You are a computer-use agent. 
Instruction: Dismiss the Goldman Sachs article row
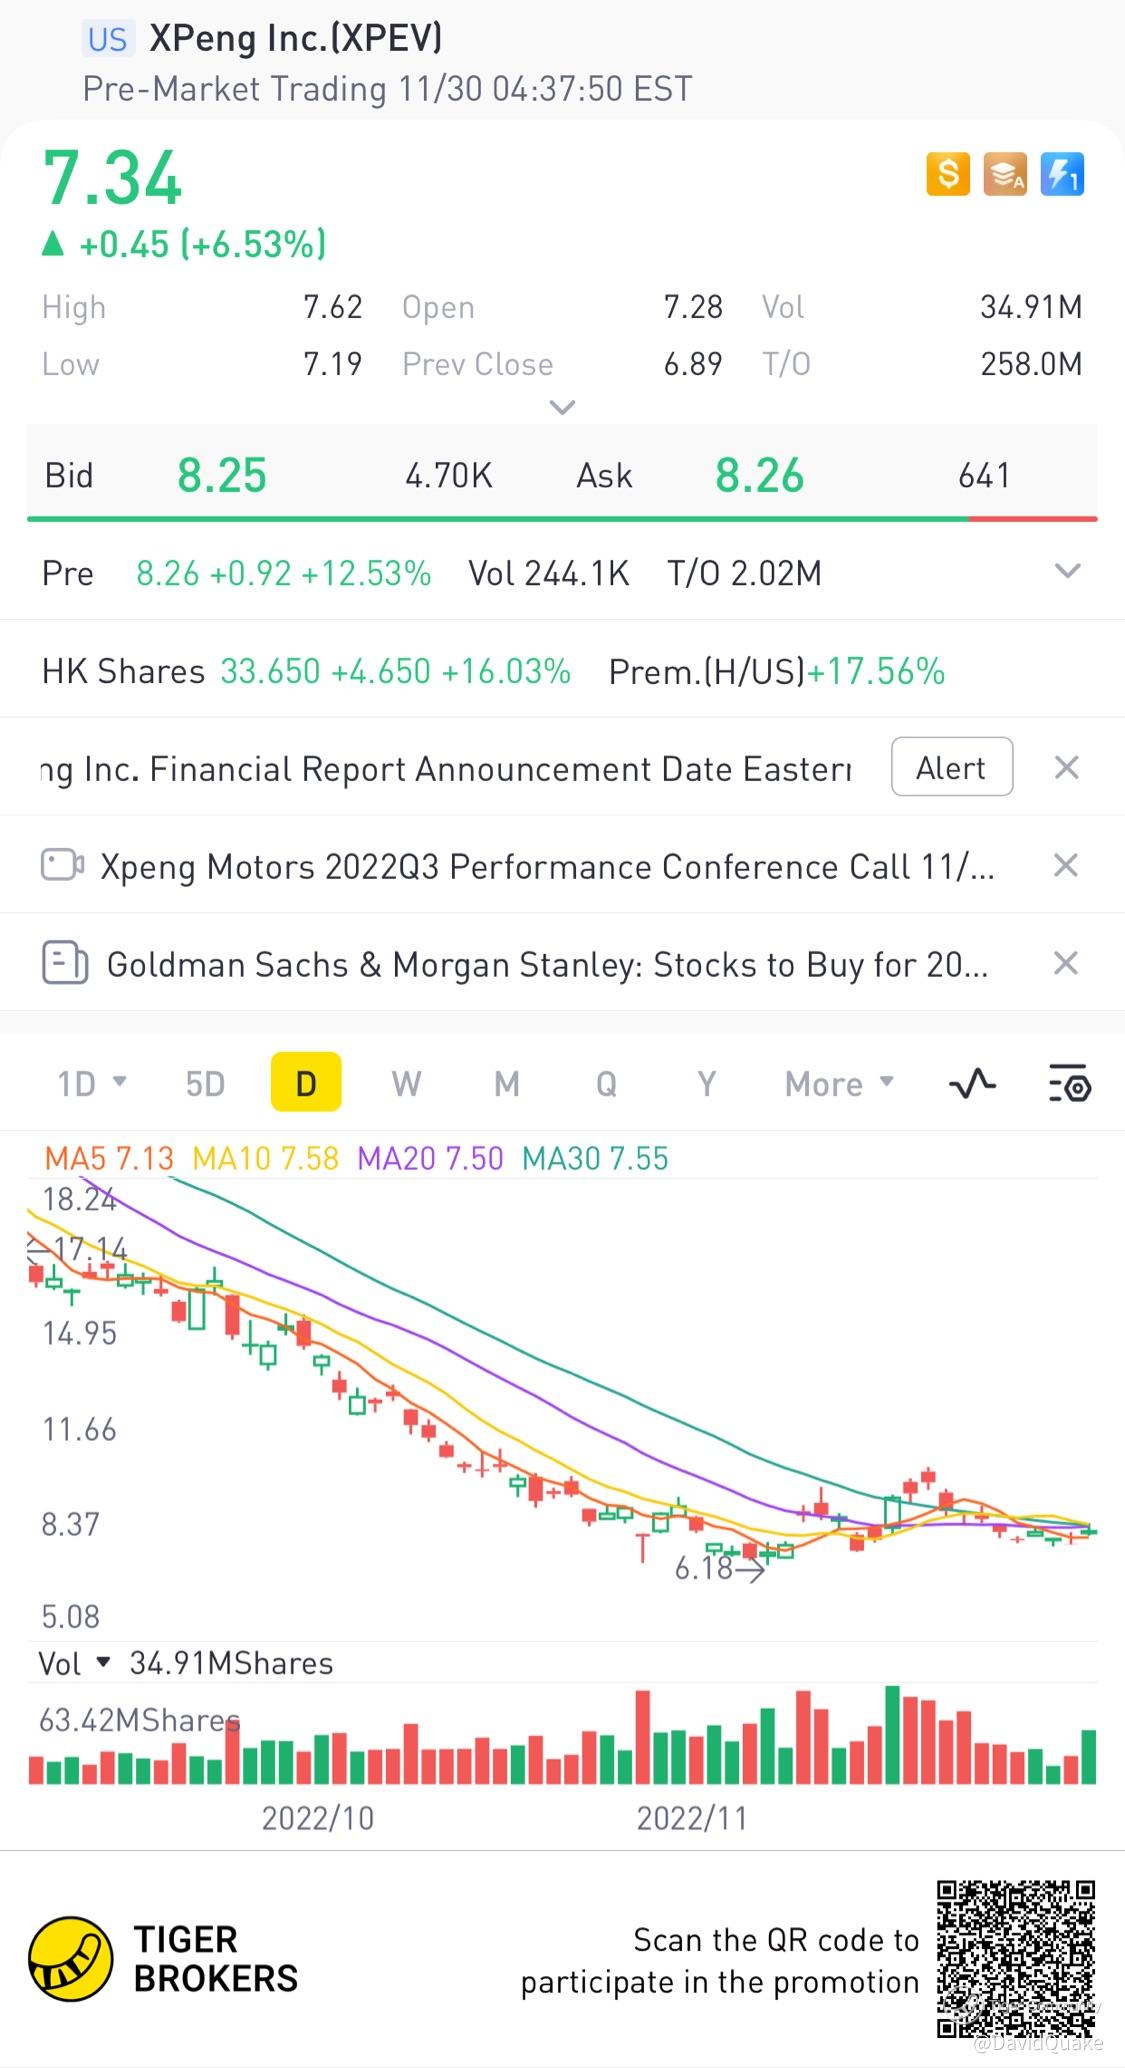(1066, 963)
